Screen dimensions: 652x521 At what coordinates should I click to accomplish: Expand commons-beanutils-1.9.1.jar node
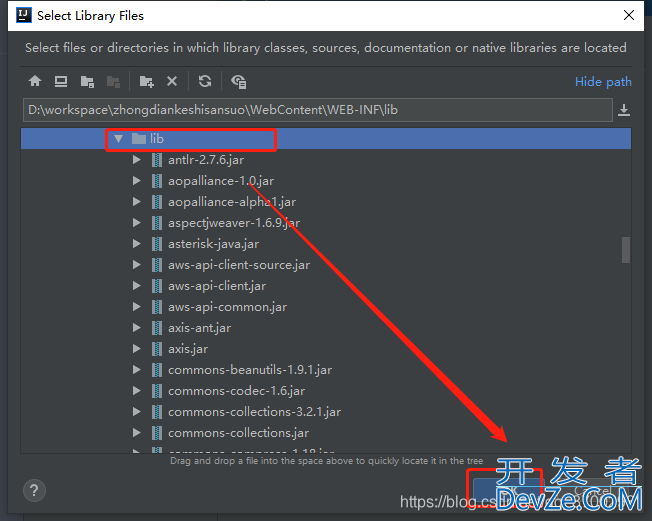point(136,370)
